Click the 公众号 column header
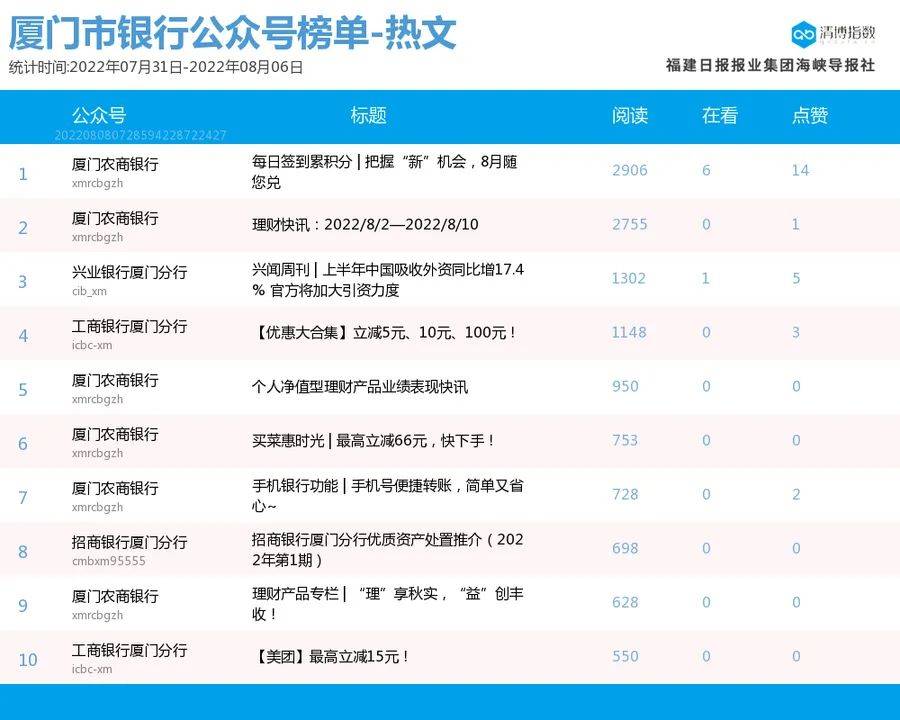Screen dimensions: 900x720 click(99, 115)
